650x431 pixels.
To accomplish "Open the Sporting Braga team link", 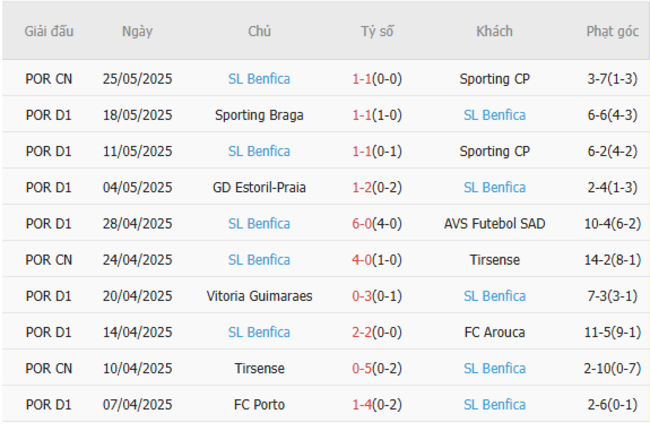I will [x=259, y=115].
